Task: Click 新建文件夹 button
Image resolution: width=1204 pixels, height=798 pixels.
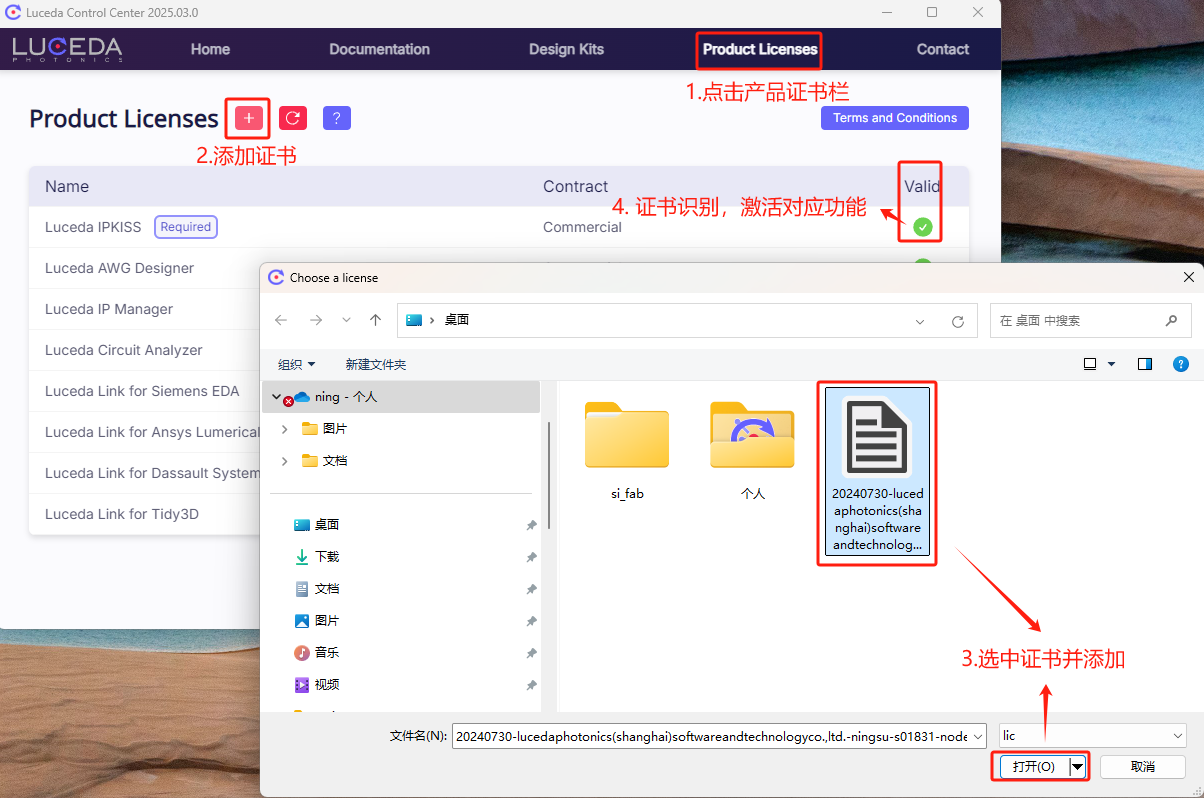Action: coord(376,364)
